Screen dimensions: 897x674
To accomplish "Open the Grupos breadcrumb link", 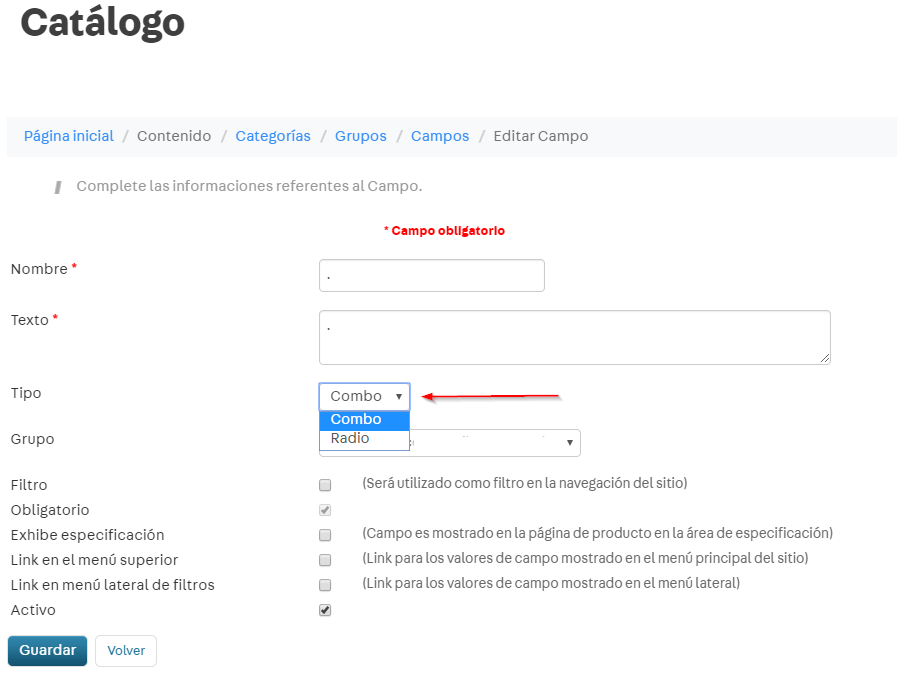I will click(360, 136).
